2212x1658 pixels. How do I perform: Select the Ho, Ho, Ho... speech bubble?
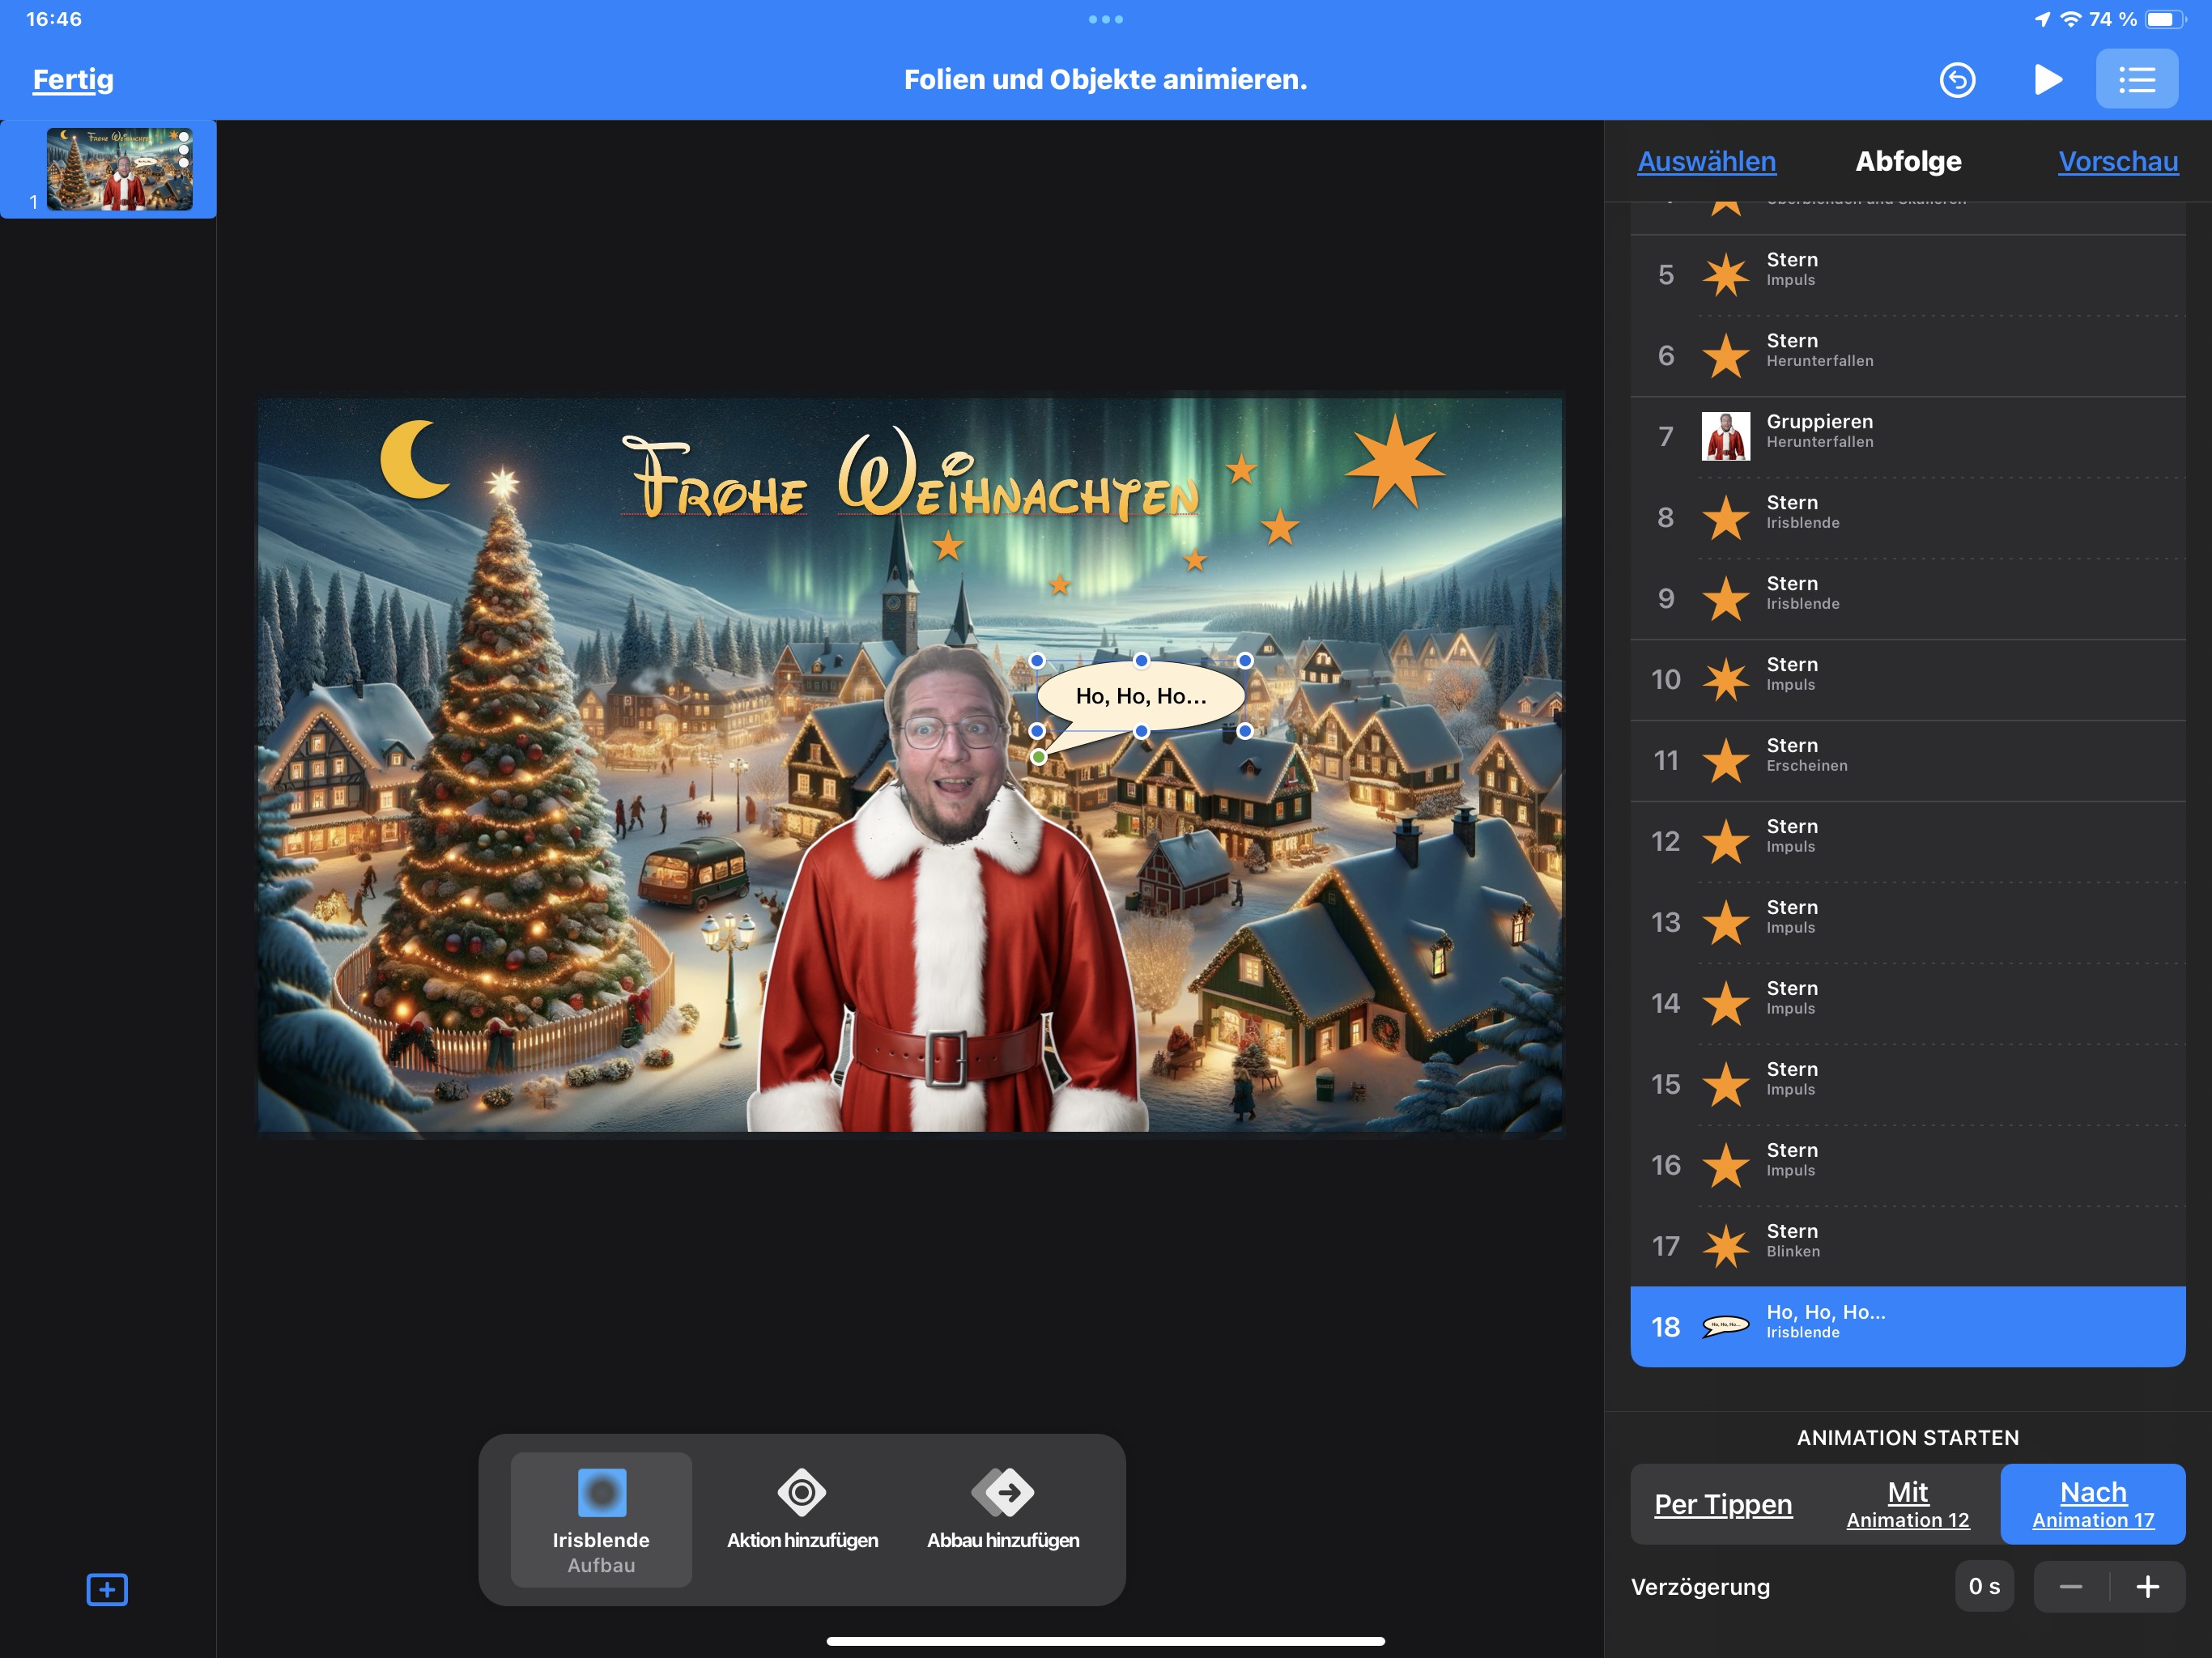1141,696
